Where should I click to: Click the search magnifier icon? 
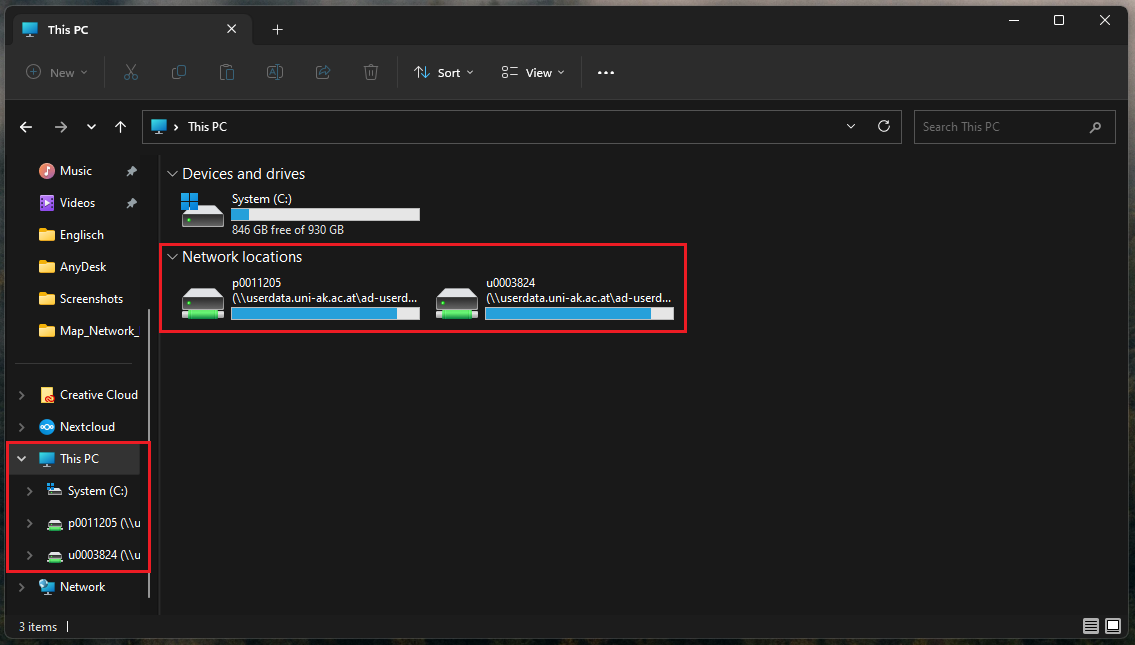[1095, 127]
